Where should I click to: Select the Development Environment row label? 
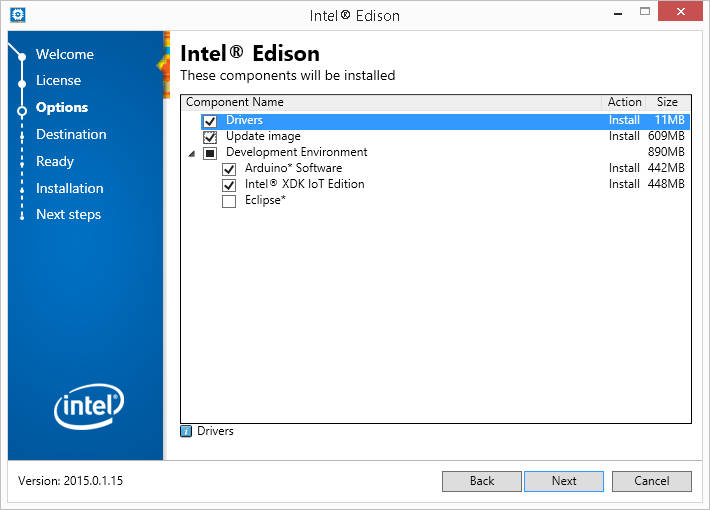[297, 152]
